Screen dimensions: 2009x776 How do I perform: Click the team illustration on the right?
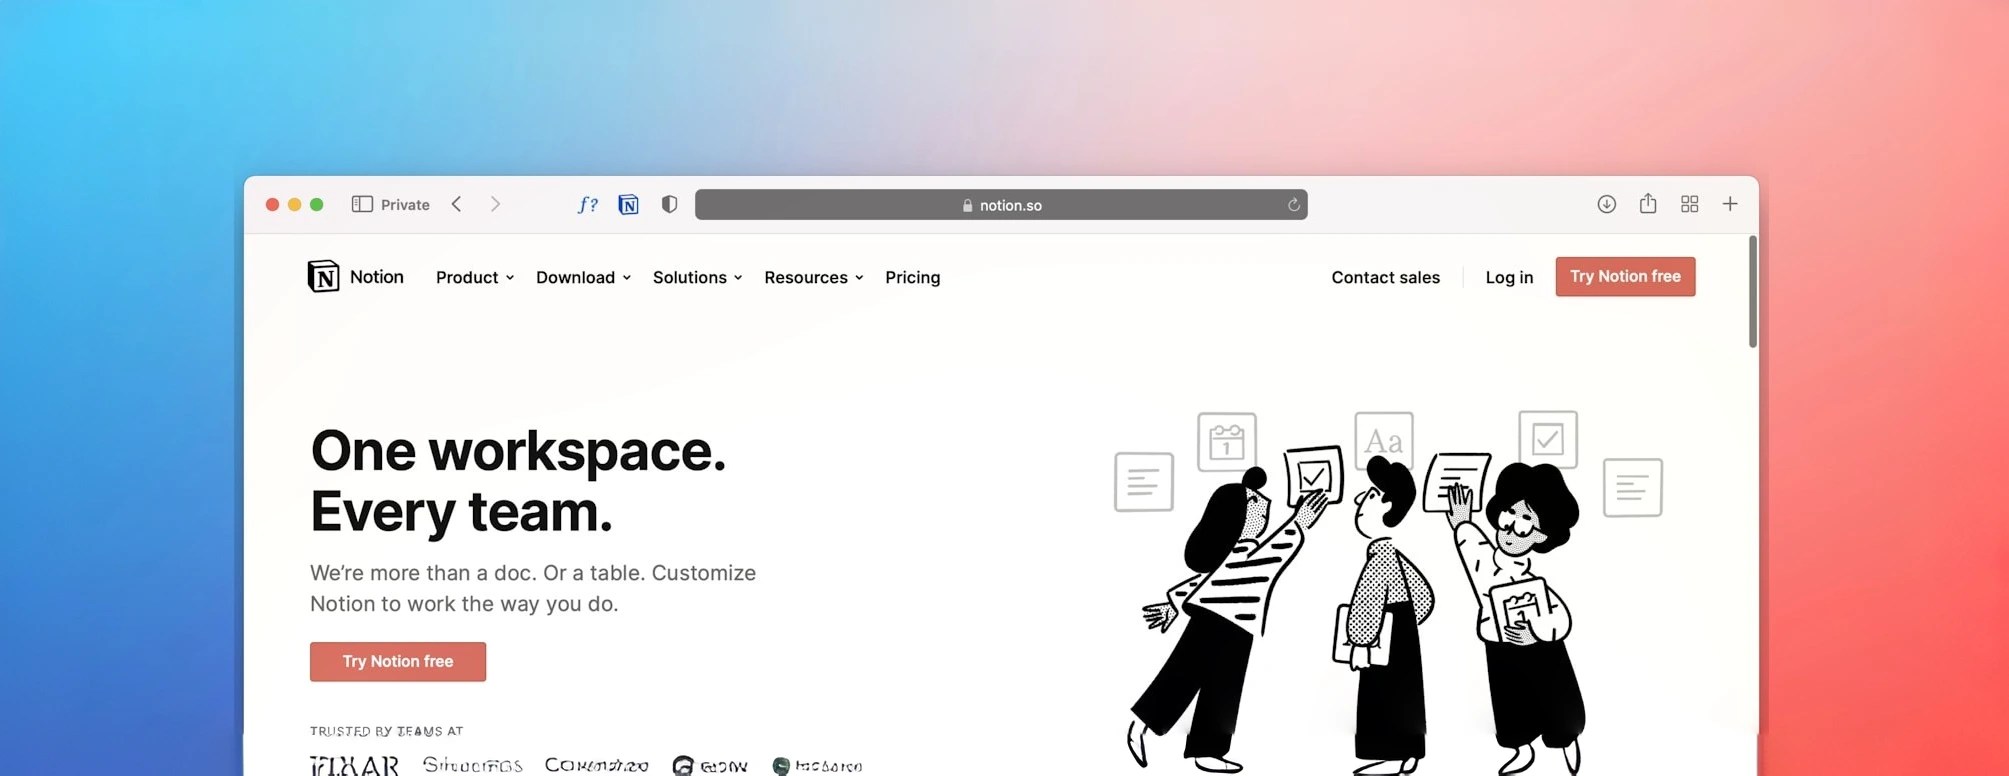coord(1388,592)
